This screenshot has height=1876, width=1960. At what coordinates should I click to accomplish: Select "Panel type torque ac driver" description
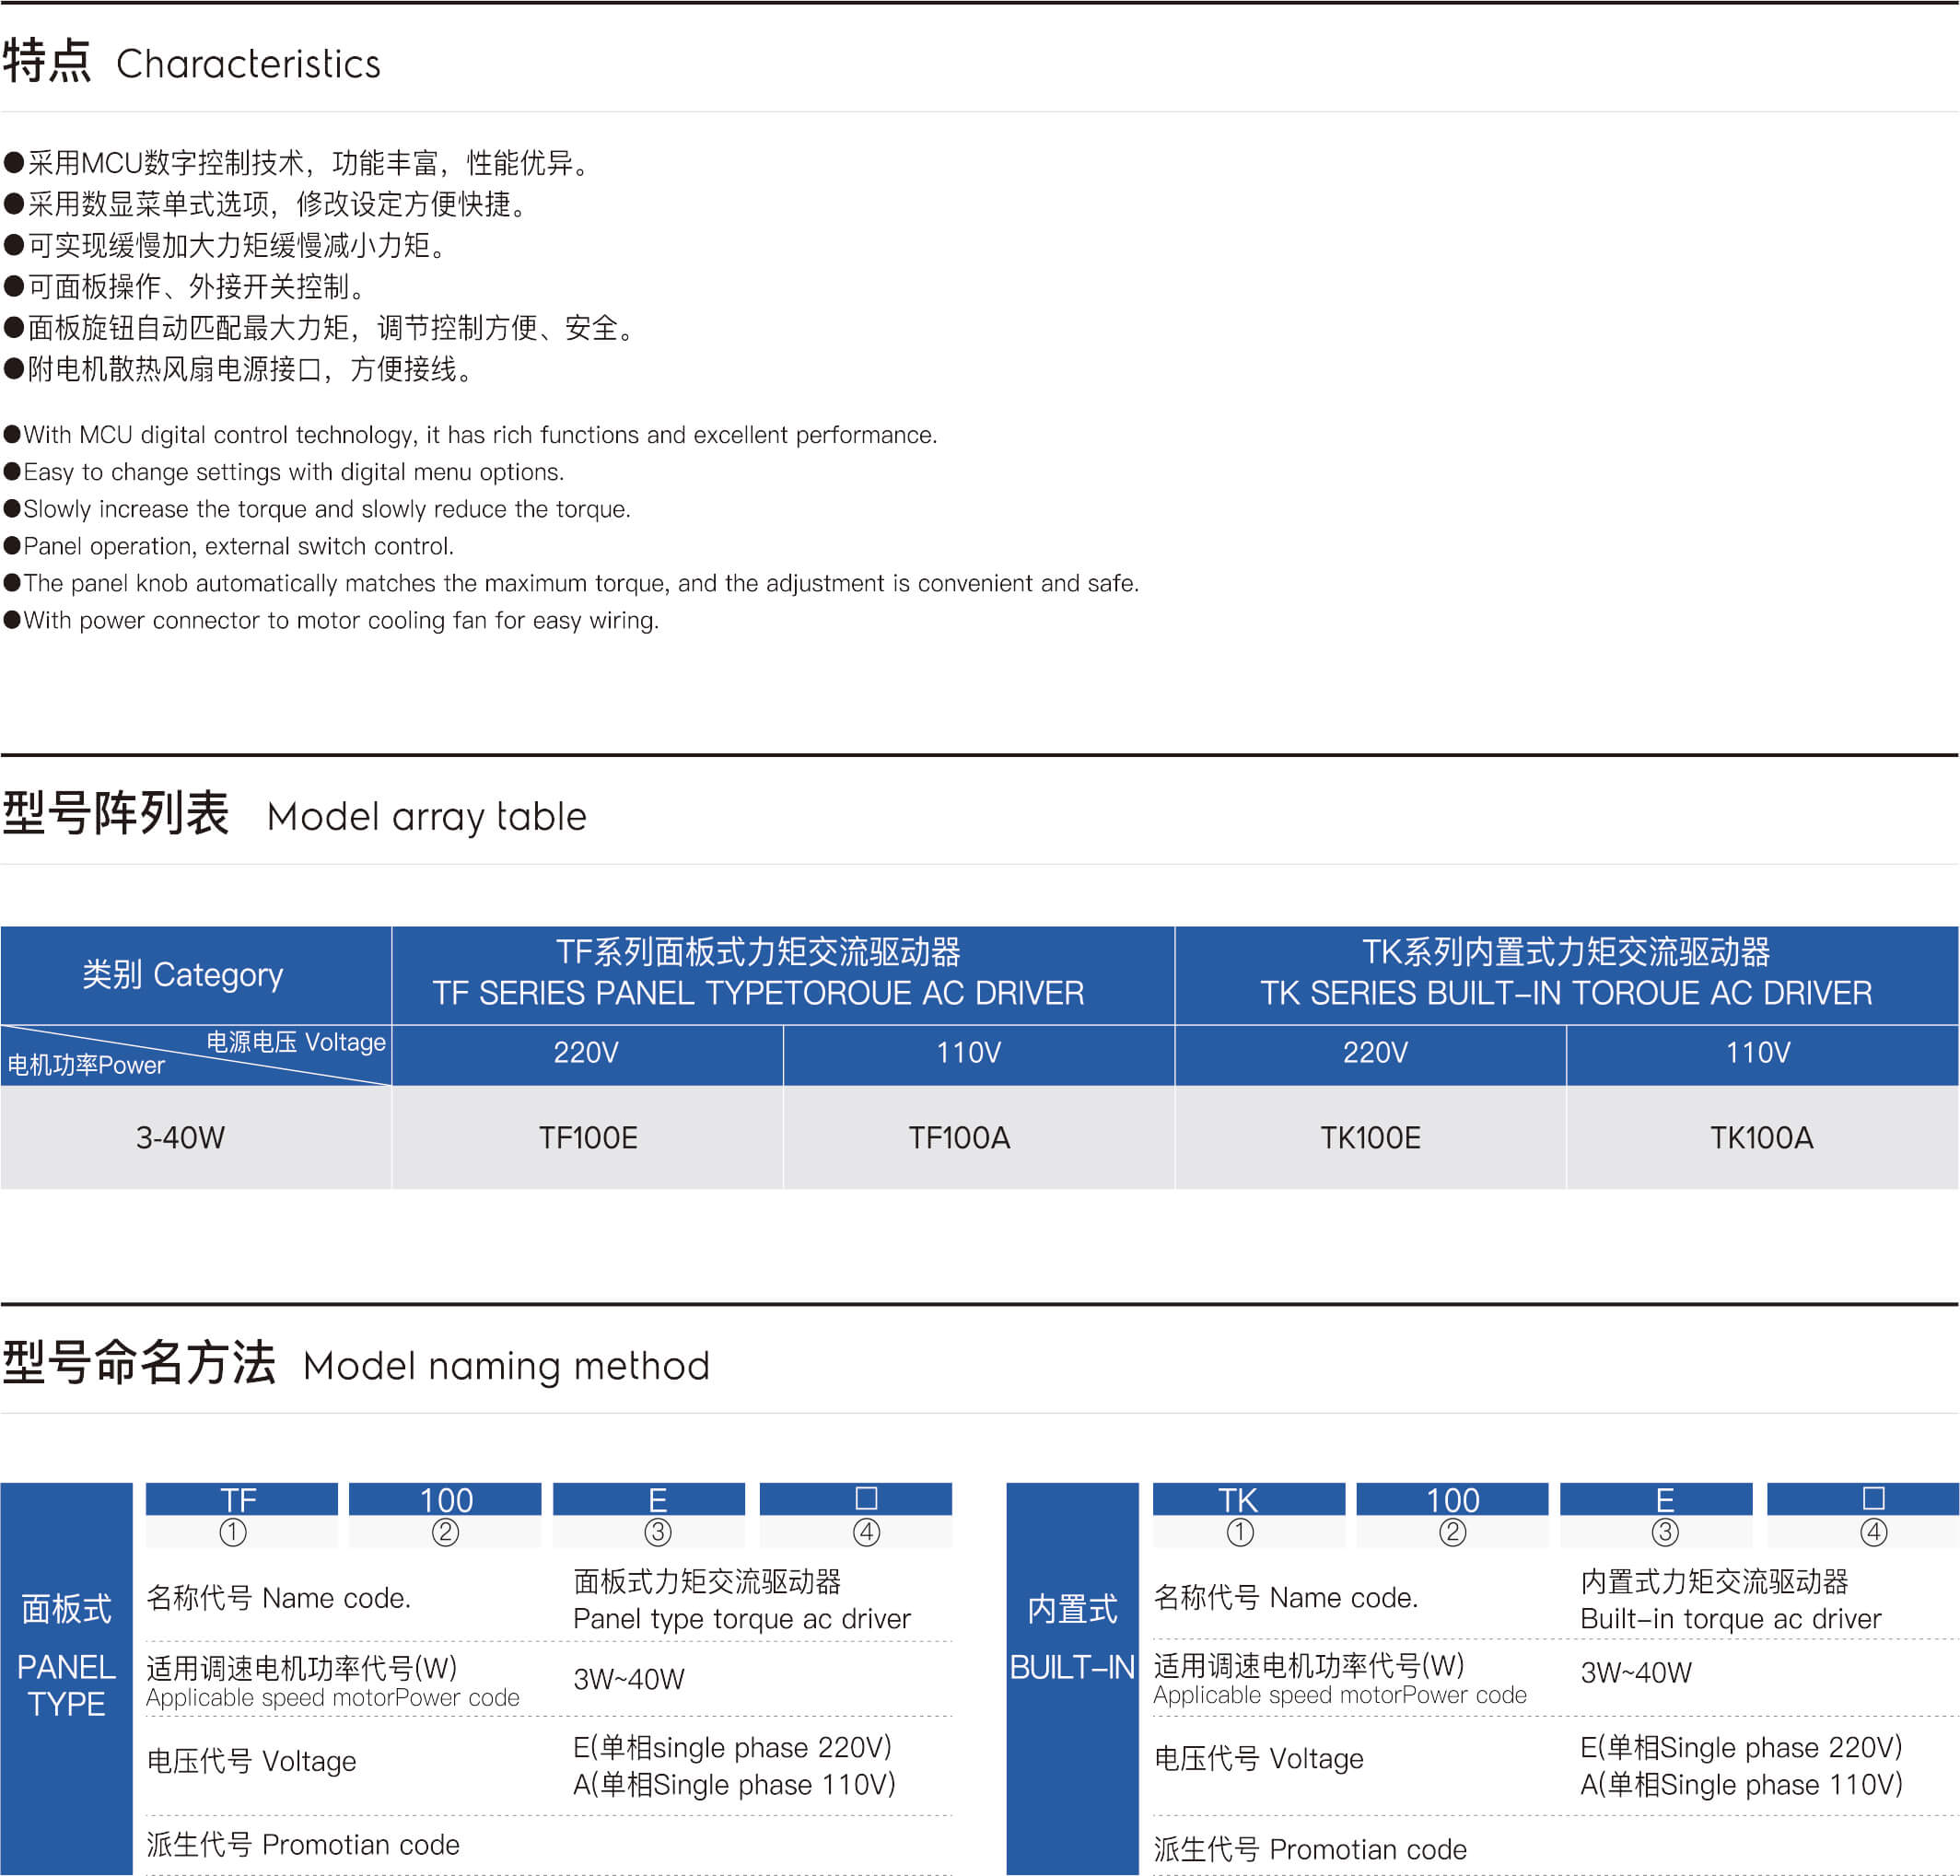click(742, 1619)
